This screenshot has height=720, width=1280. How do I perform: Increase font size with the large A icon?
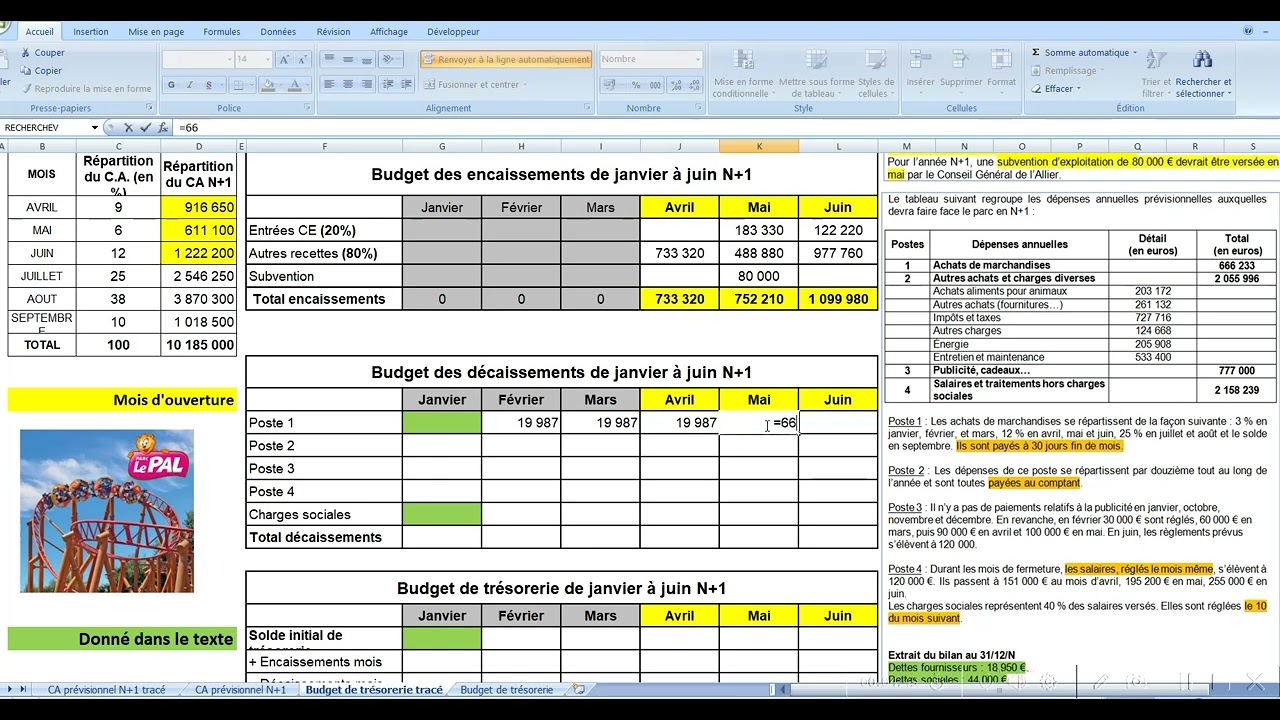click(284, 59)
